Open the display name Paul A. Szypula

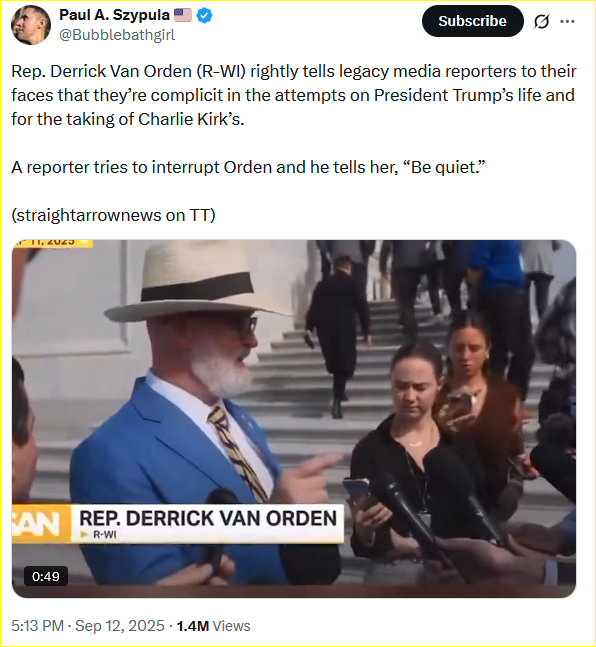(114, 15)
